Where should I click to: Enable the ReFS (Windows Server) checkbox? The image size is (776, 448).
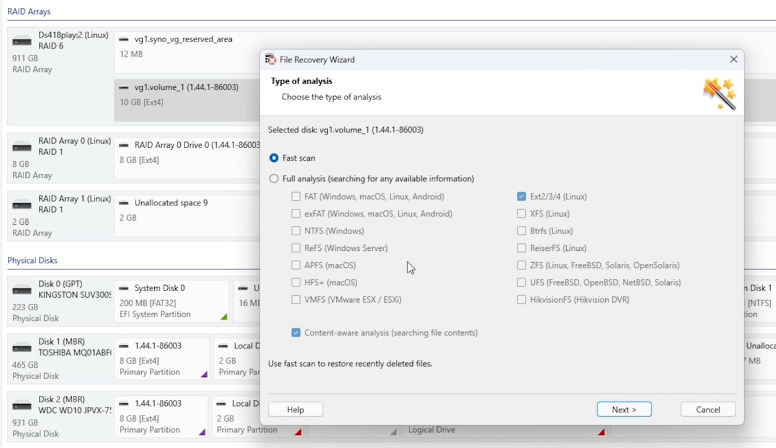pos(296,248)
